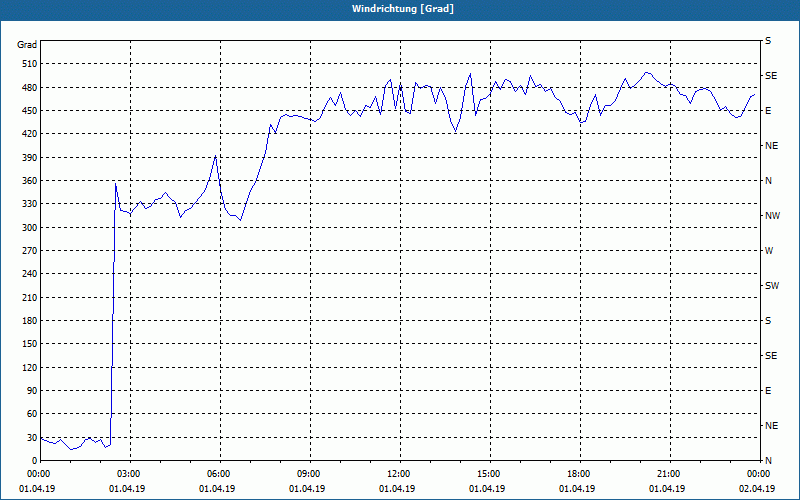The height and width of the screenshot is (500, 800).
Task: Click the 01.04.19 date under 12:00
Action: (397, 489)
